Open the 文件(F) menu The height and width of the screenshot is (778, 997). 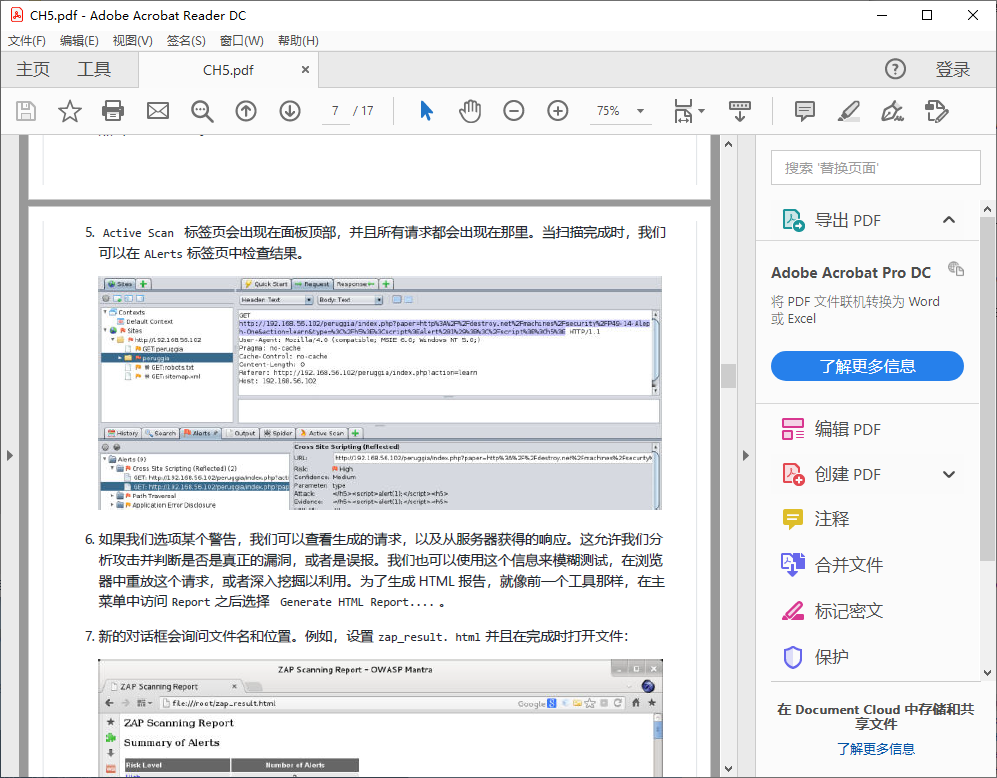[27, 41]
